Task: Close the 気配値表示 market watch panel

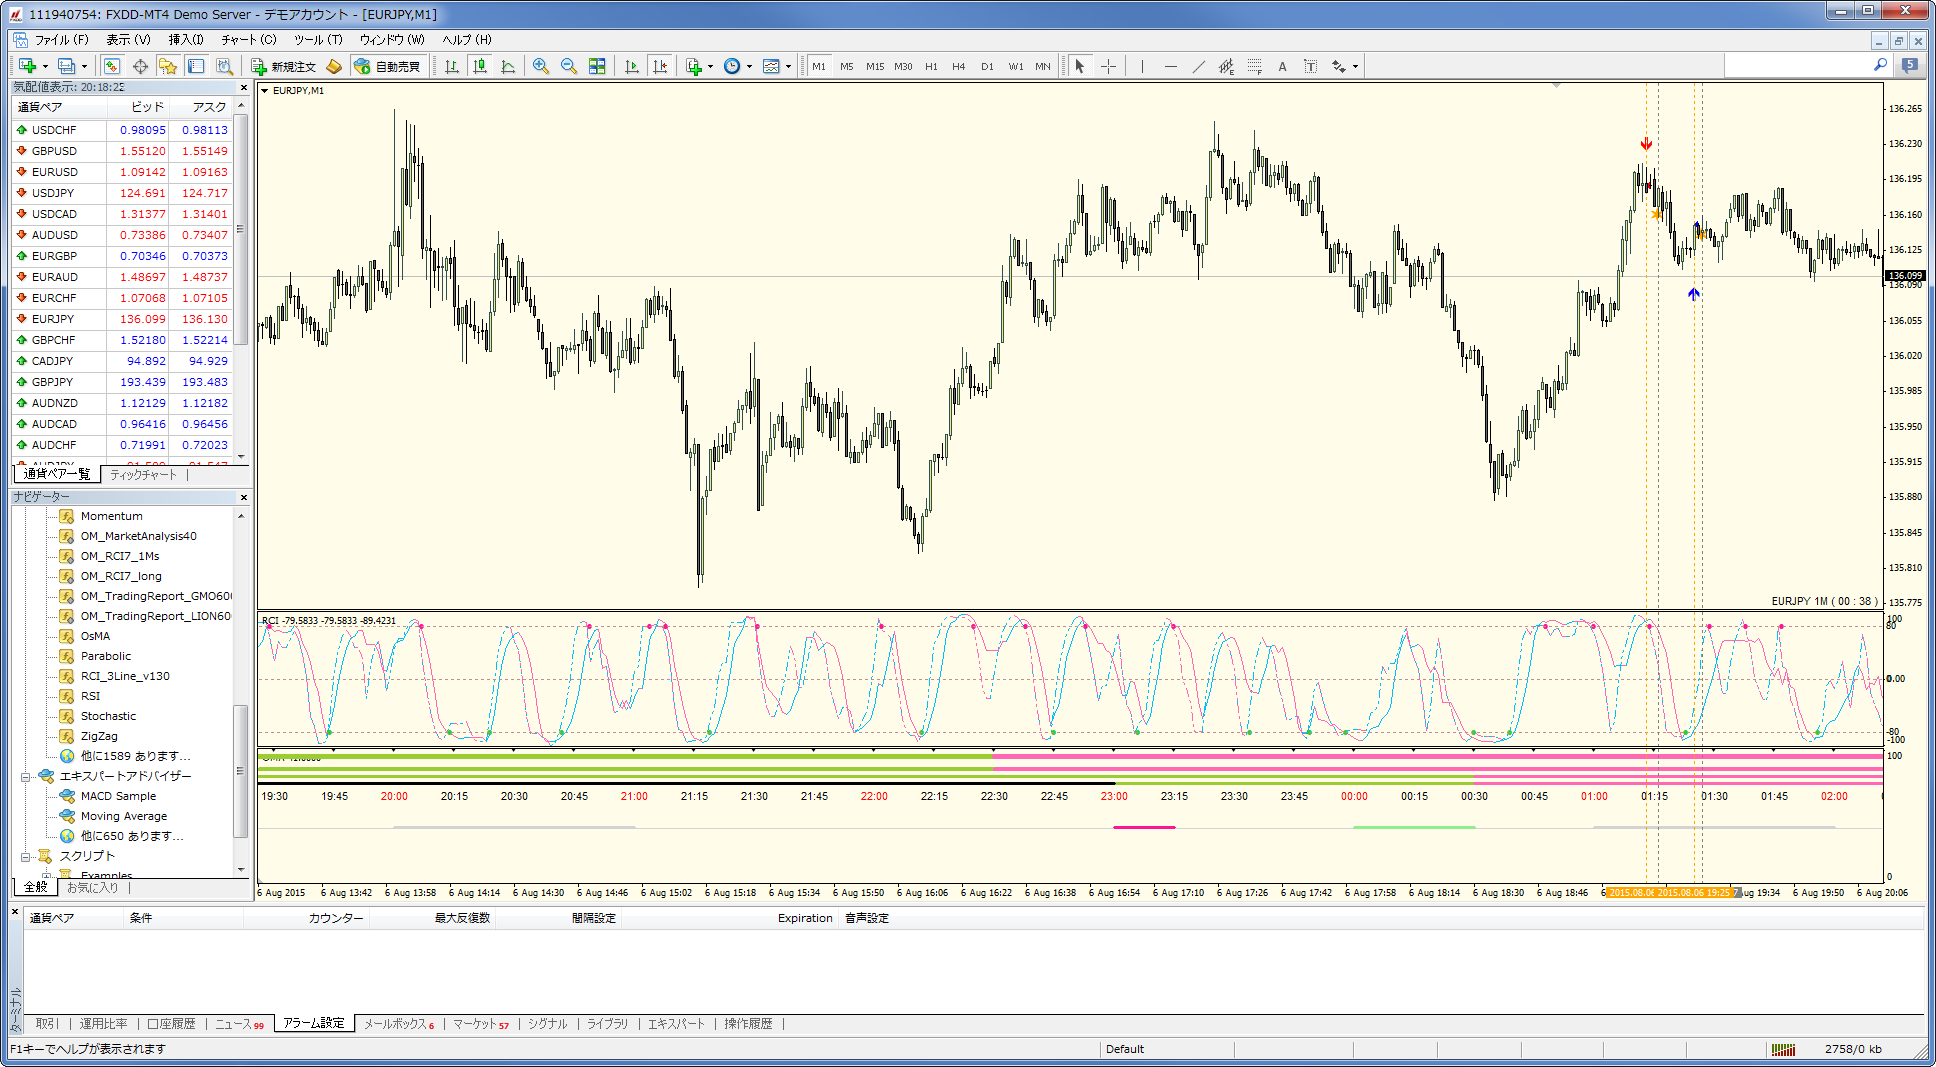Action: pos(243,88)
